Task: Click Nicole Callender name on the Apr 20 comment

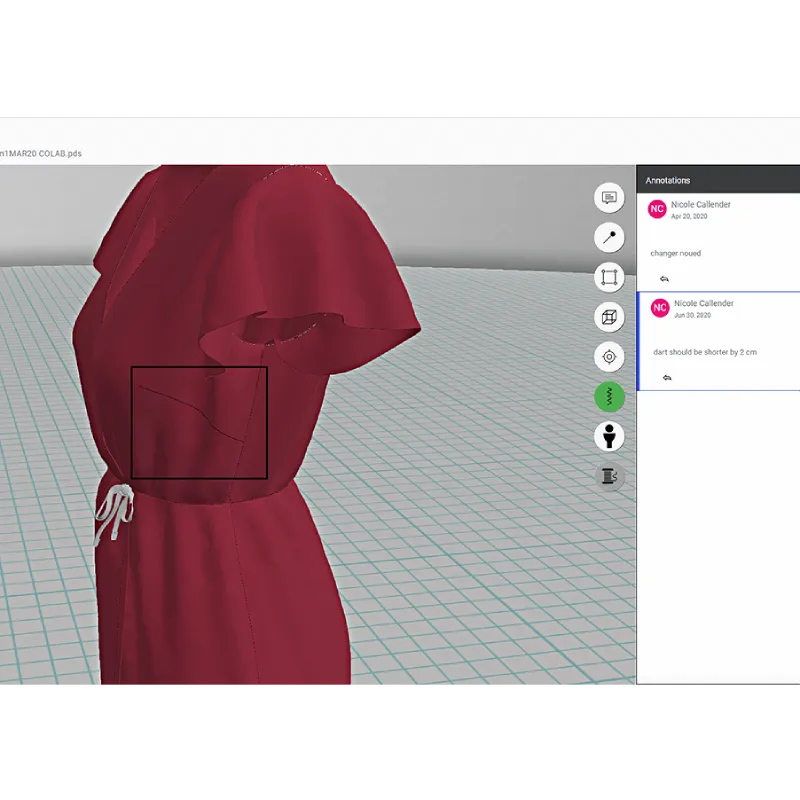Action: [x=701, y=204]
